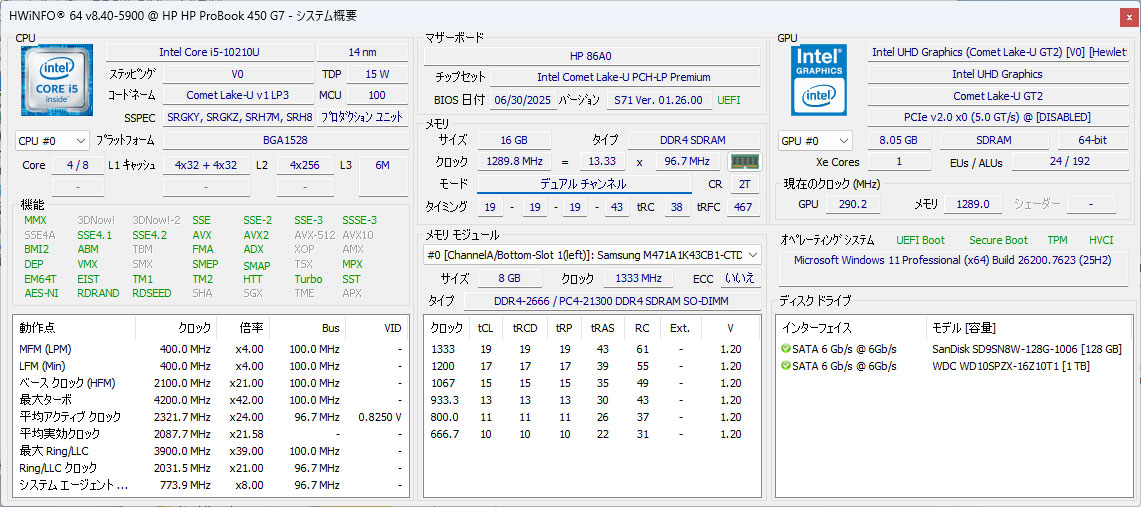
Task: Click the tRAS column header in timings table
Action: point(602,328)
